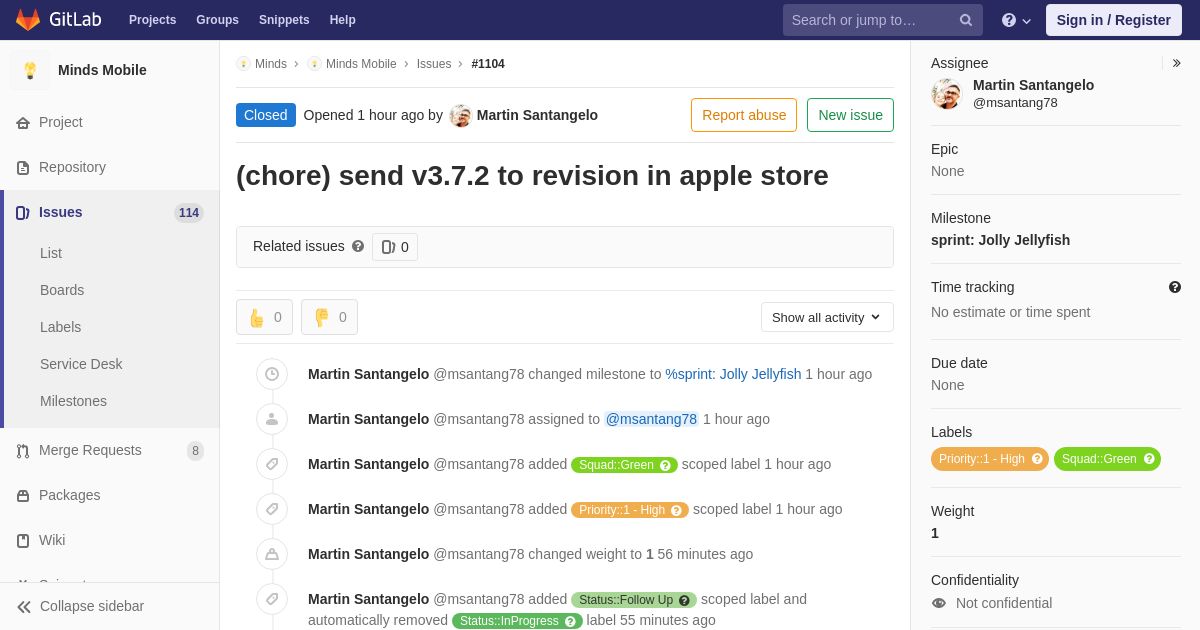Click Minds Mobile breadcrumb link
This screenshot has width=1200, height=630.
click(361, 64)
